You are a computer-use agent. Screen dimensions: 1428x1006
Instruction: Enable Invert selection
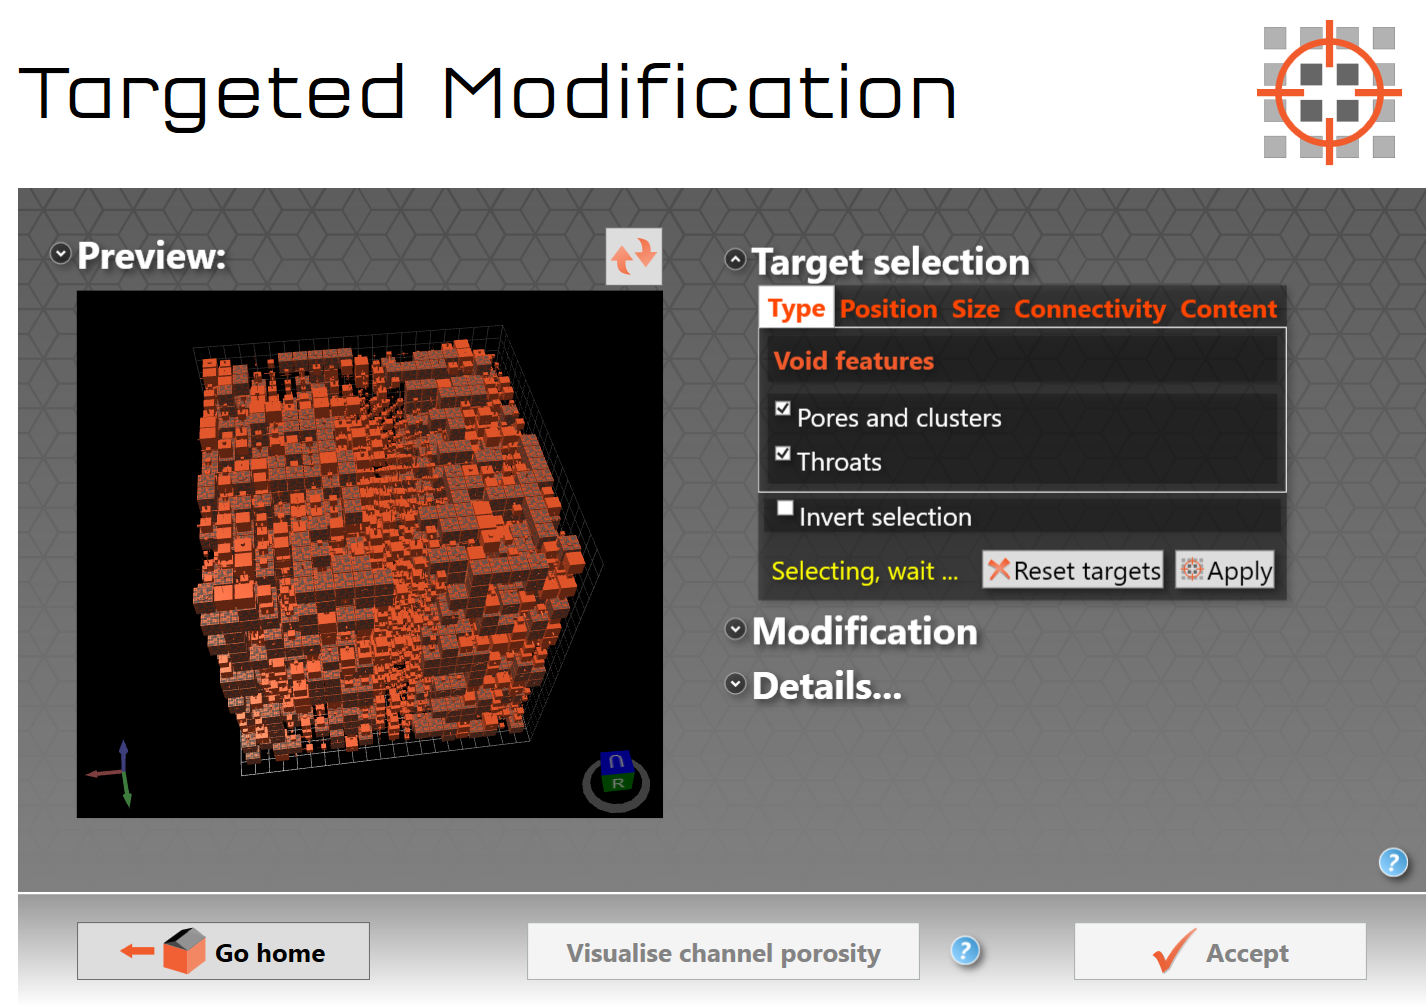[x=785, y=508]
